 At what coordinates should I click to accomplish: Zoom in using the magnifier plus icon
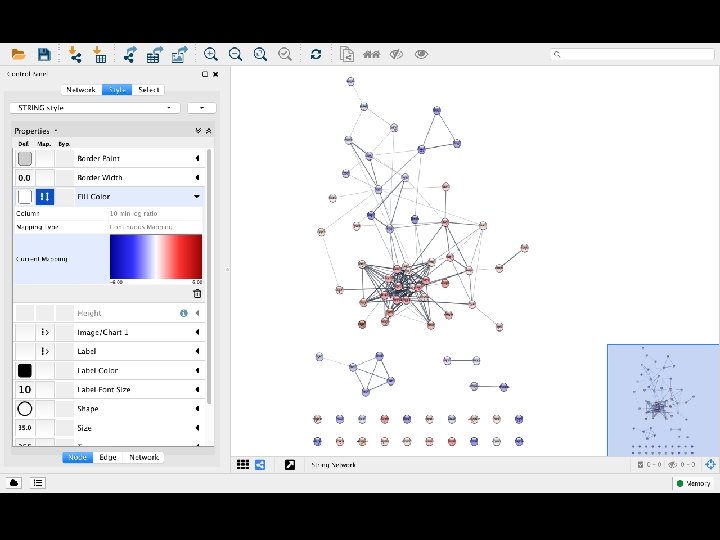(210, 54)
